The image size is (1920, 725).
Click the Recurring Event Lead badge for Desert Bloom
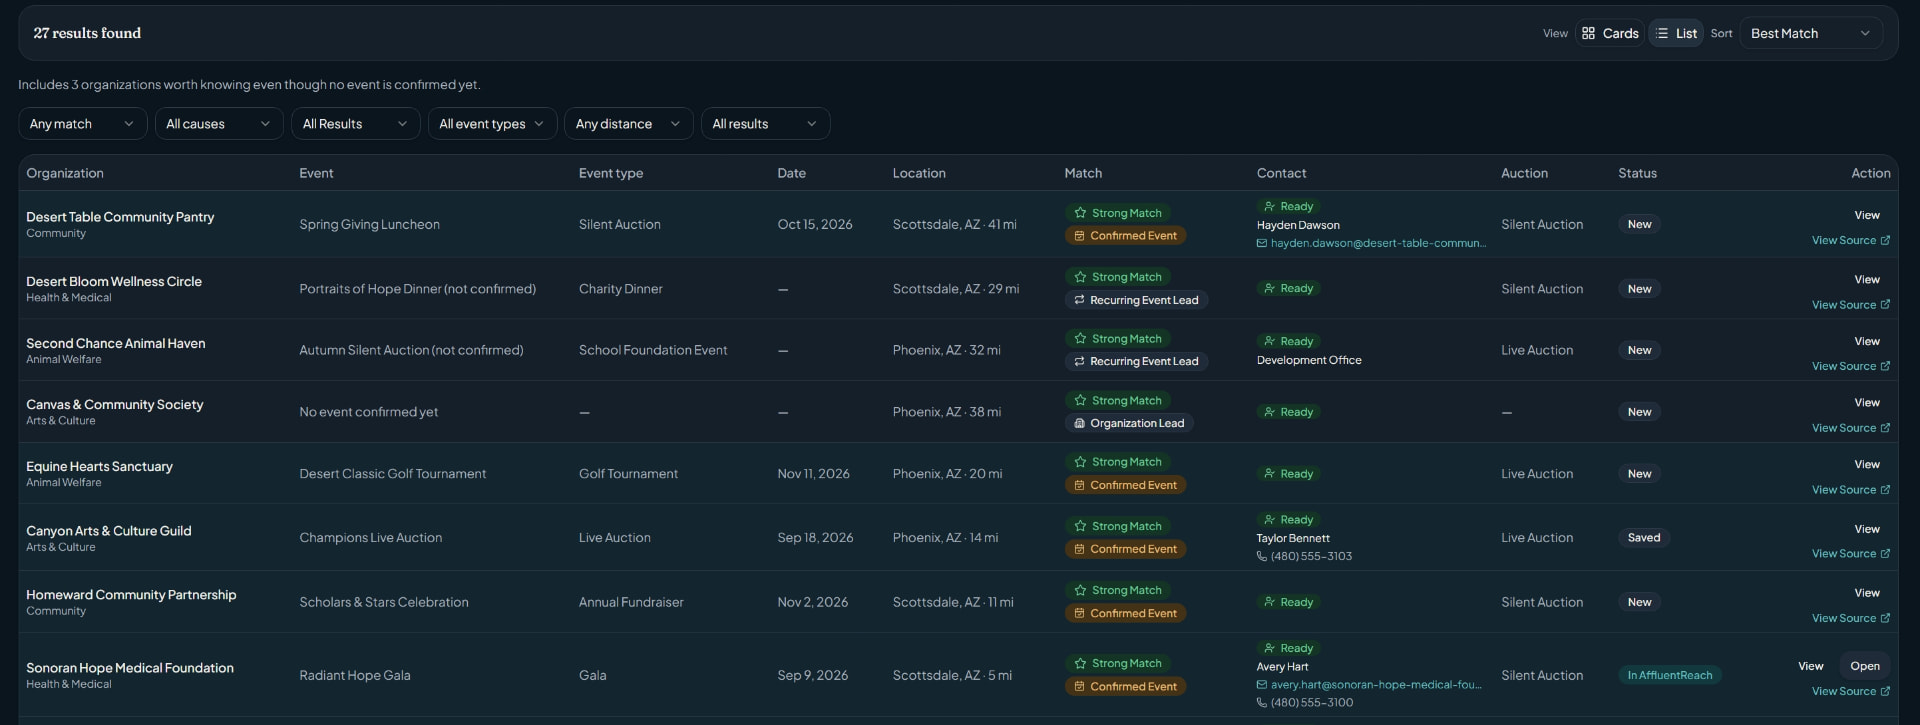point(1136,300)
